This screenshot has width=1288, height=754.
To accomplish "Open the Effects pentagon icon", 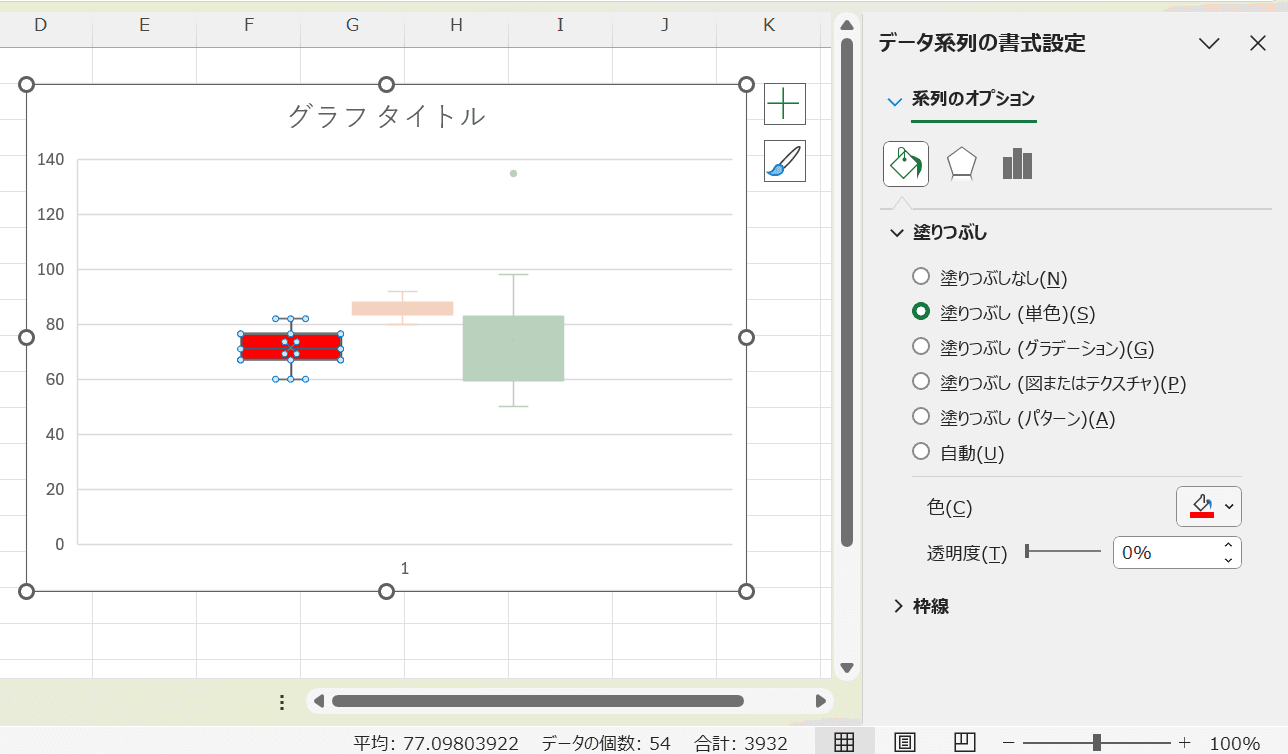I will click(x=961, y=163).
